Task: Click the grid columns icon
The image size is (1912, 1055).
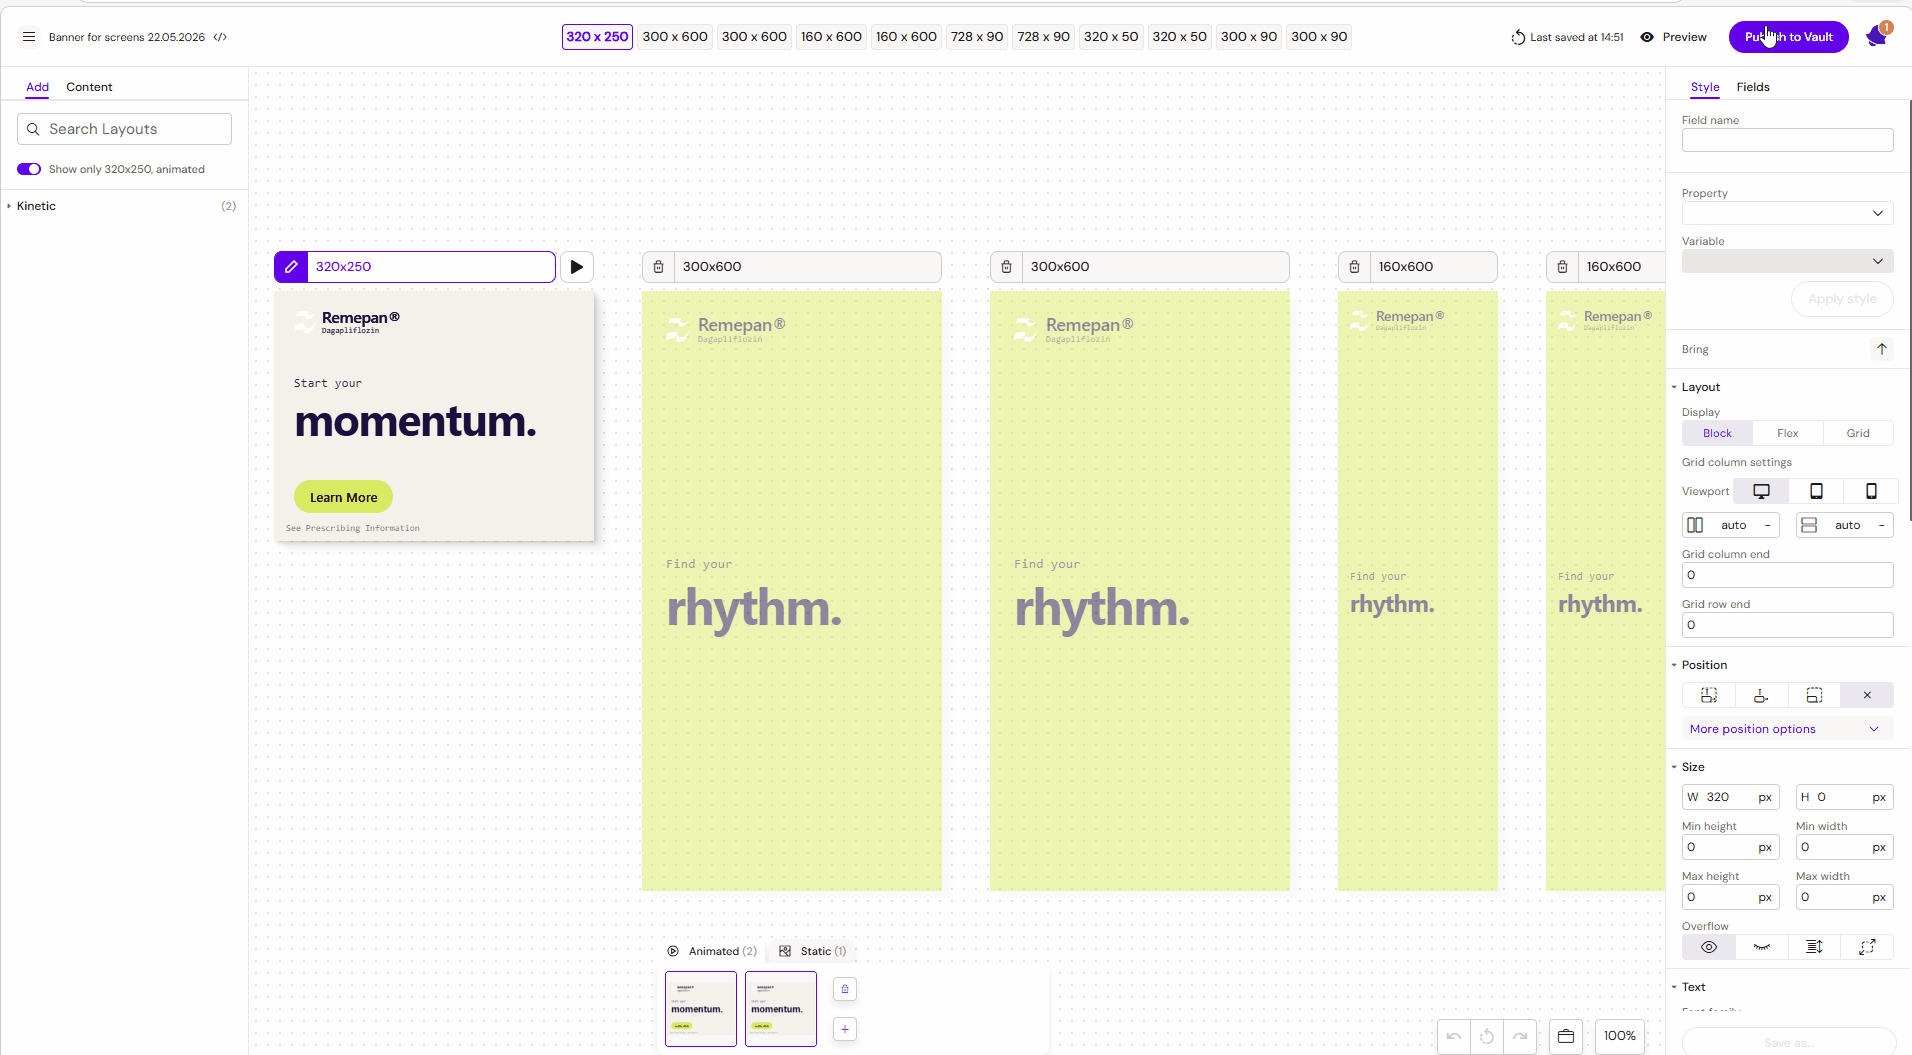Action: click(x=1695, y=525)
